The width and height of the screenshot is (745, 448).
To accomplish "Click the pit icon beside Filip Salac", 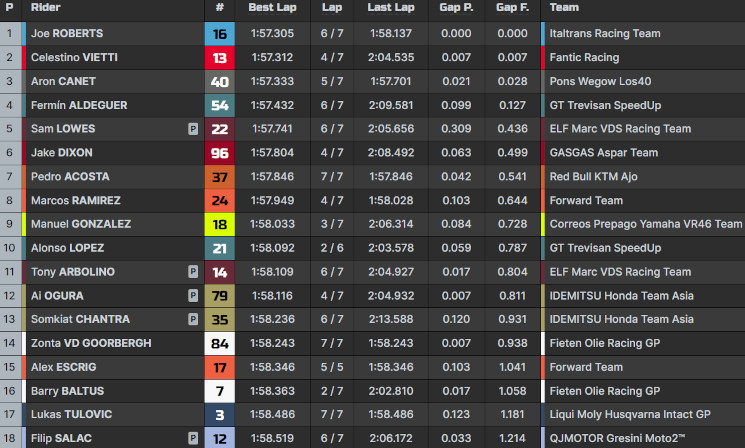I will [x=192, y=438].
